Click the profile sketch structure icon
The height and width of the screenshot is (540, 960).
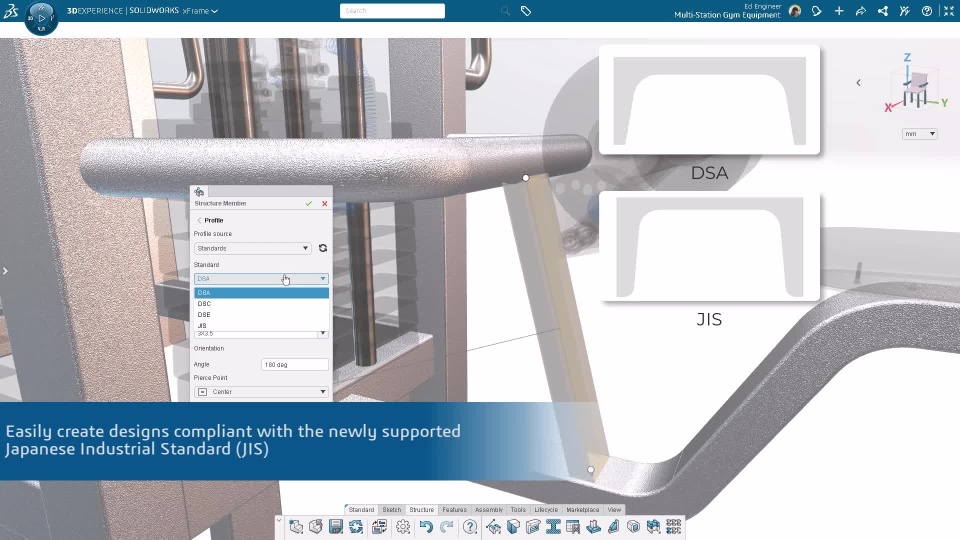(533, 527)
